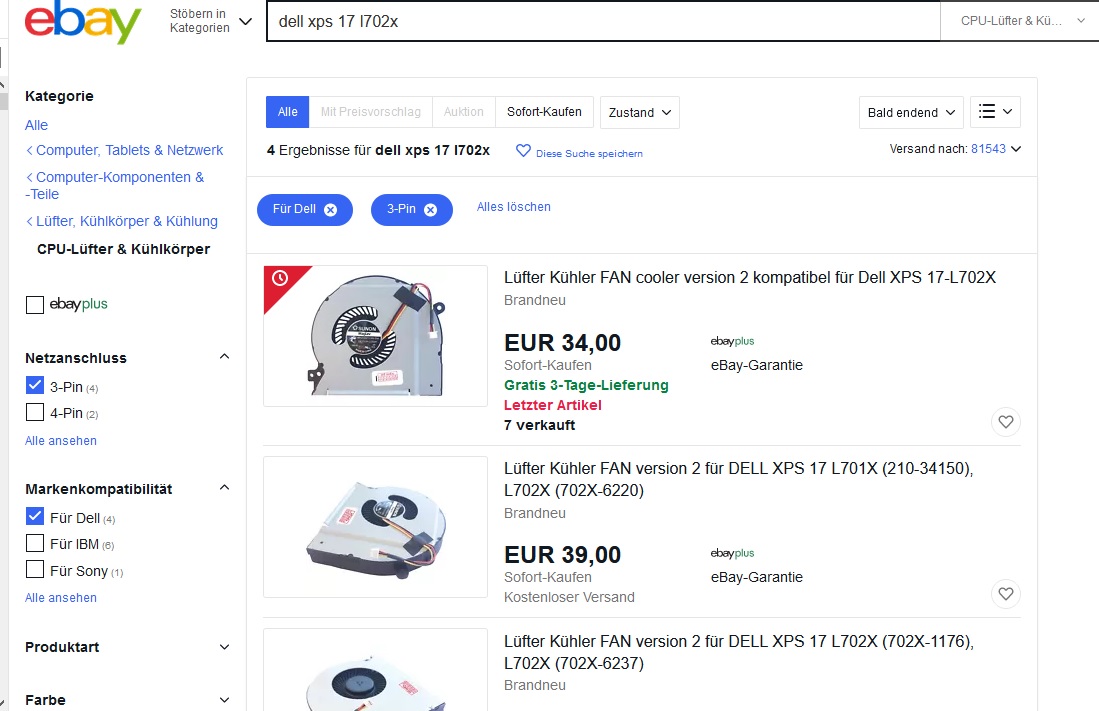Click the Gratis 3-Tage-Lieferung text
The image size is (1099, 711).
click(x=587, y=386)
